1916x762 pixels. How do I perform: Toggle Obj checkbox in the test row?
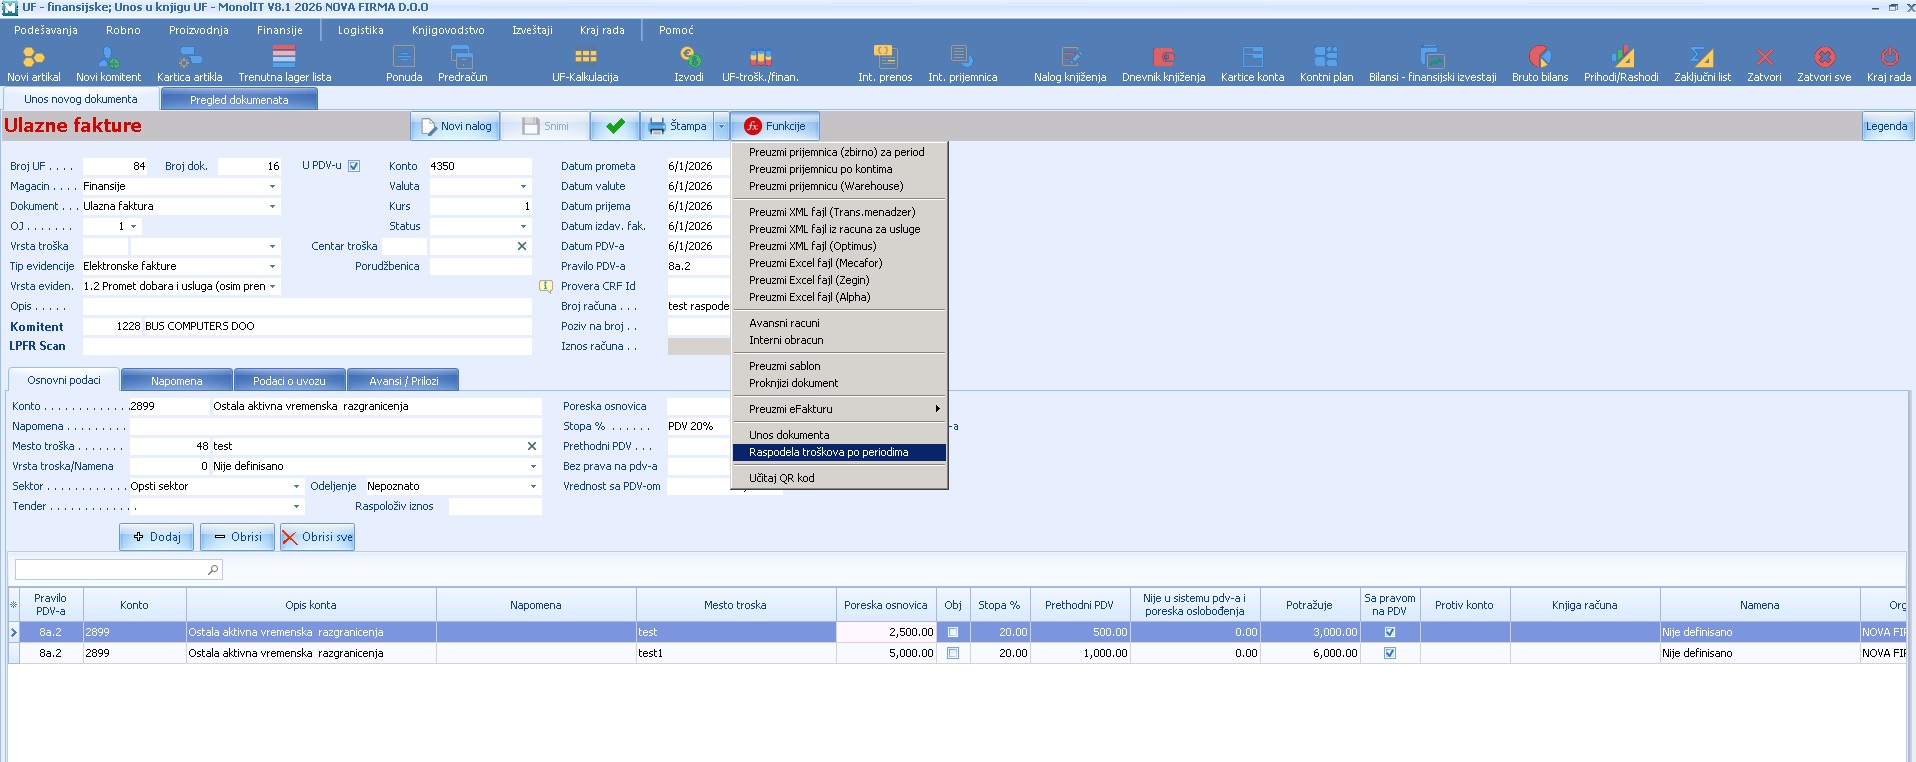click(x=953, y=632)
